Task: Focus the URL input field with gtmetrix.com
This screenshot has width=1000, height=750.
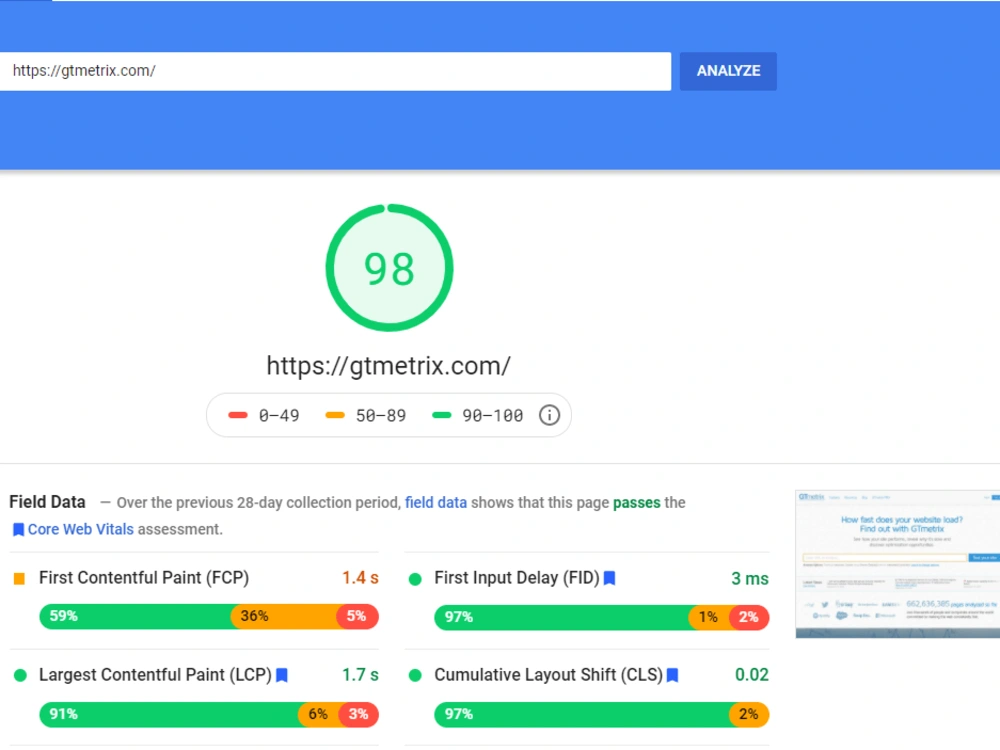Action: pos(335,71)
